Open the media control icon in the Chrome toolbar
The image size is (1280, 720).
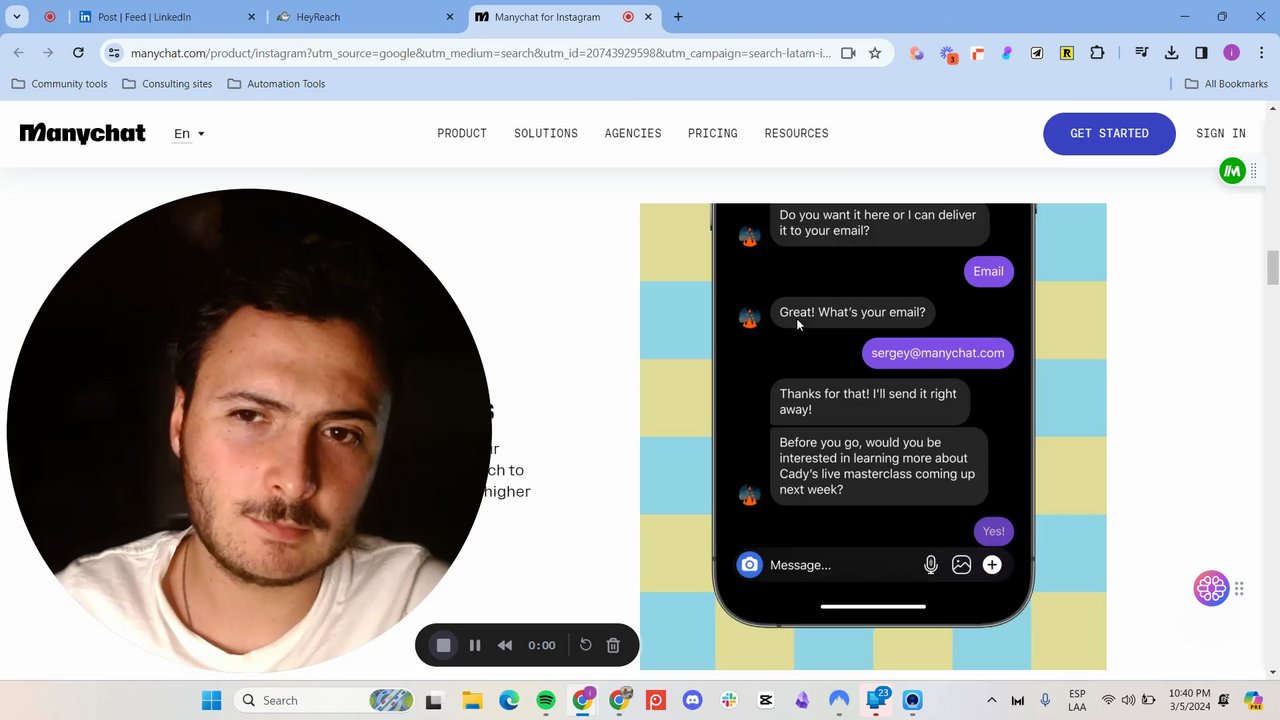[1142, 53]
